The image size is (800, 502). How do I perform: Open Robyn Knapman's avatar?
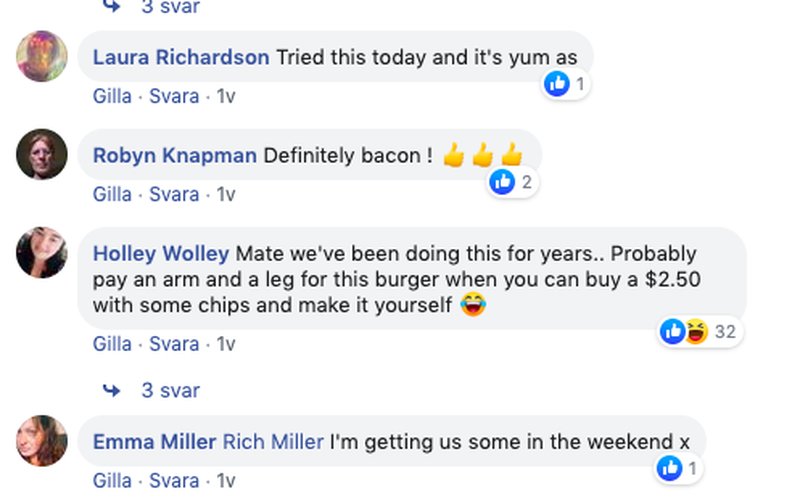point(42,154)
